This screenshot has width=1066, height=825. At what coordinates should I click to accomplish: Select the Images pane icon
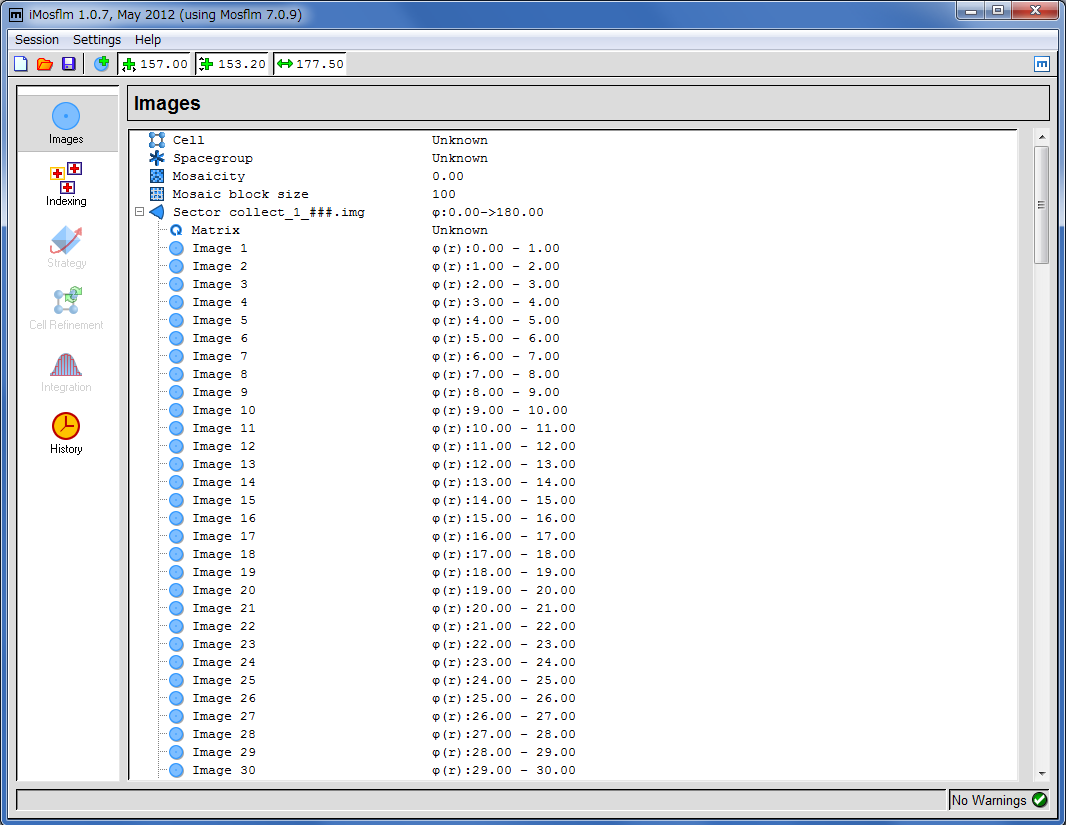66,122
